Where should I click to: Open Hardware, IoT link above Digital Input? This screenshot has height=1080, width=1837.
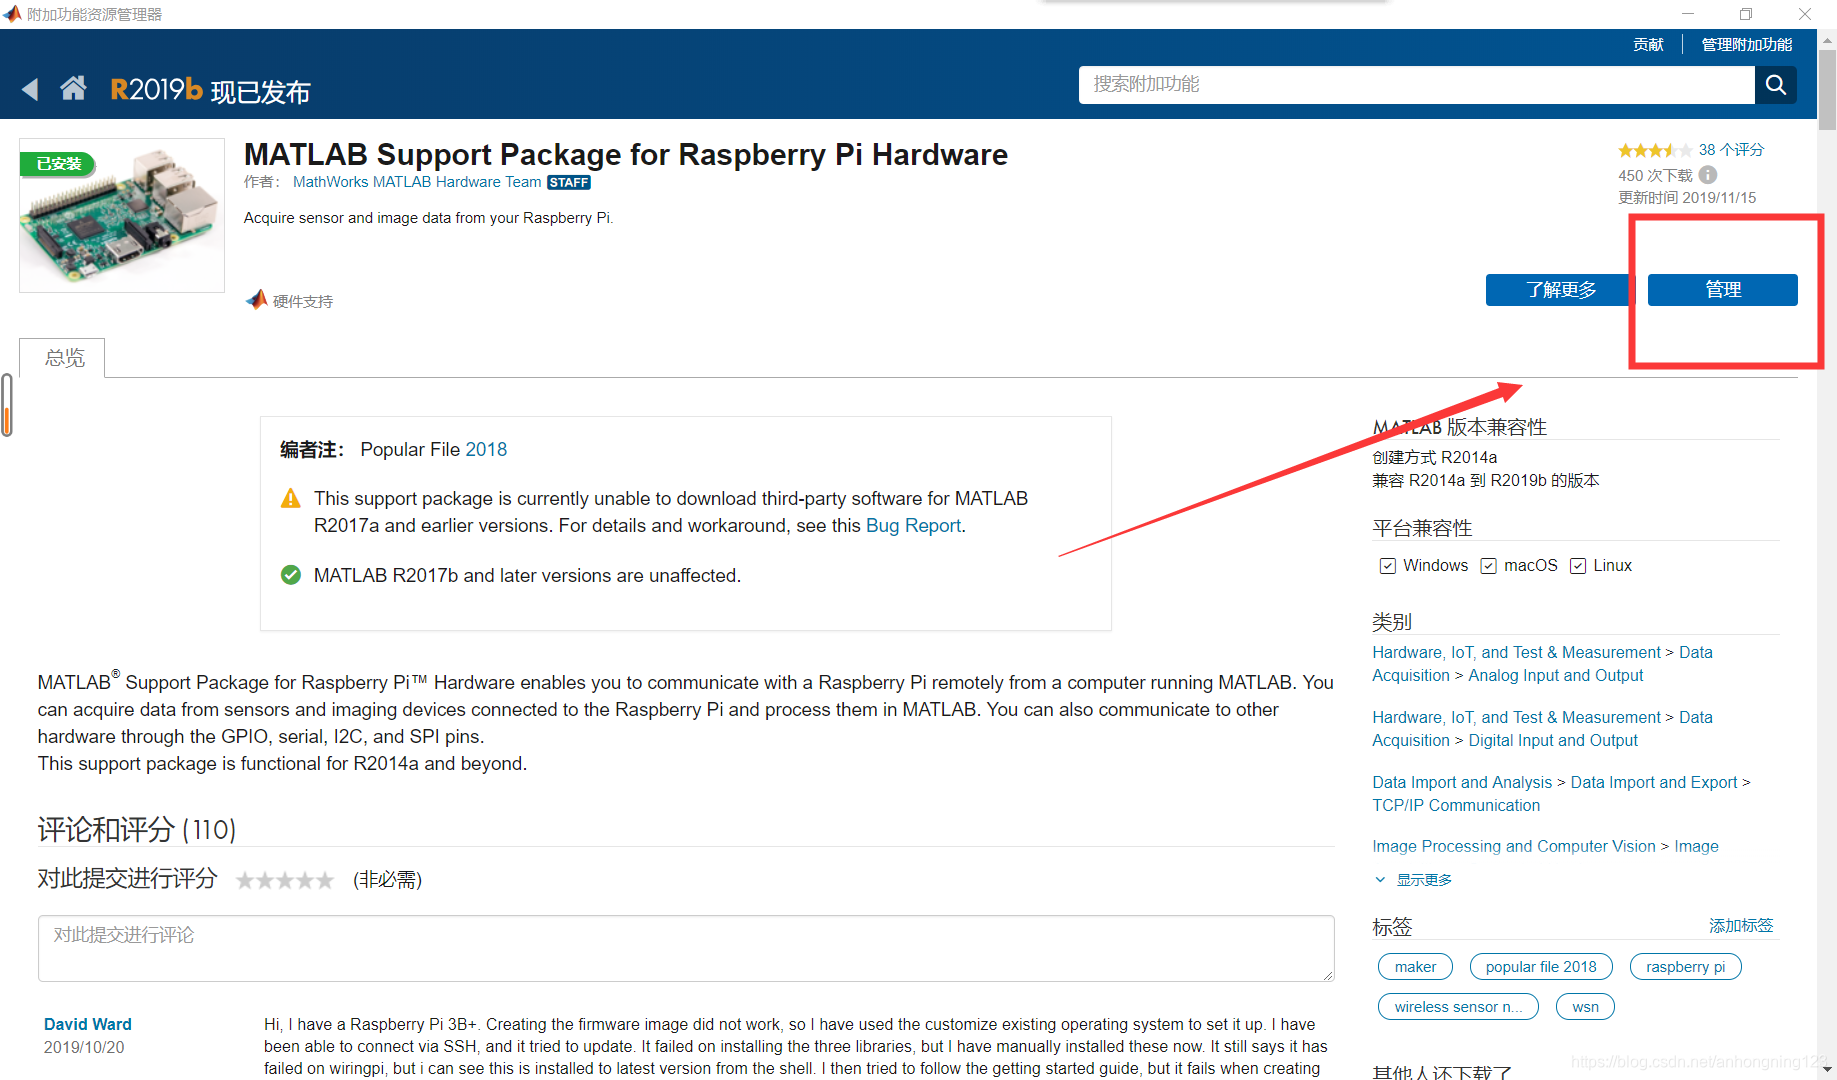click(x=1516, y=718)
